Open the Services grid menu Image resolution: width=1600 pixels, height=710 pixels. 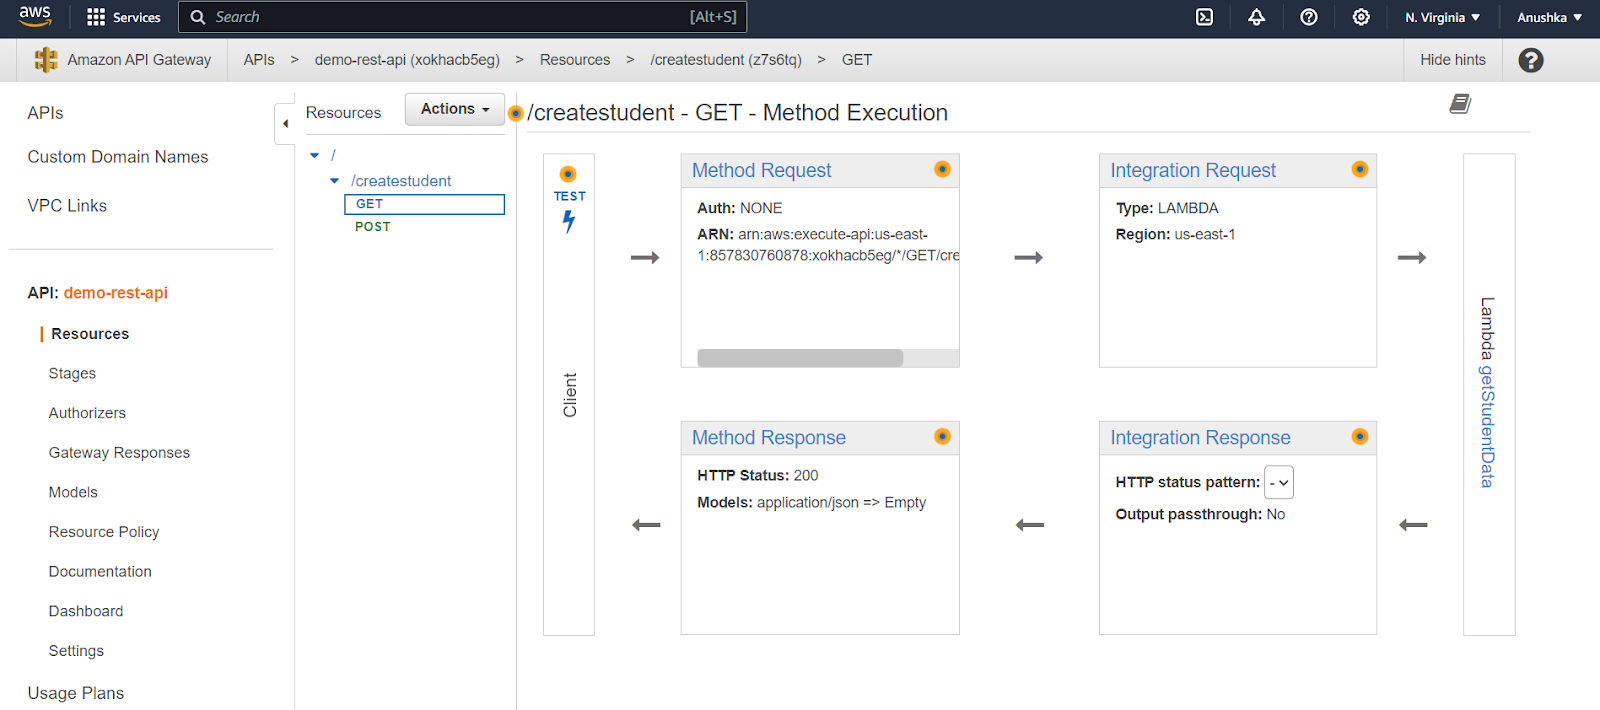coord(124,17)
